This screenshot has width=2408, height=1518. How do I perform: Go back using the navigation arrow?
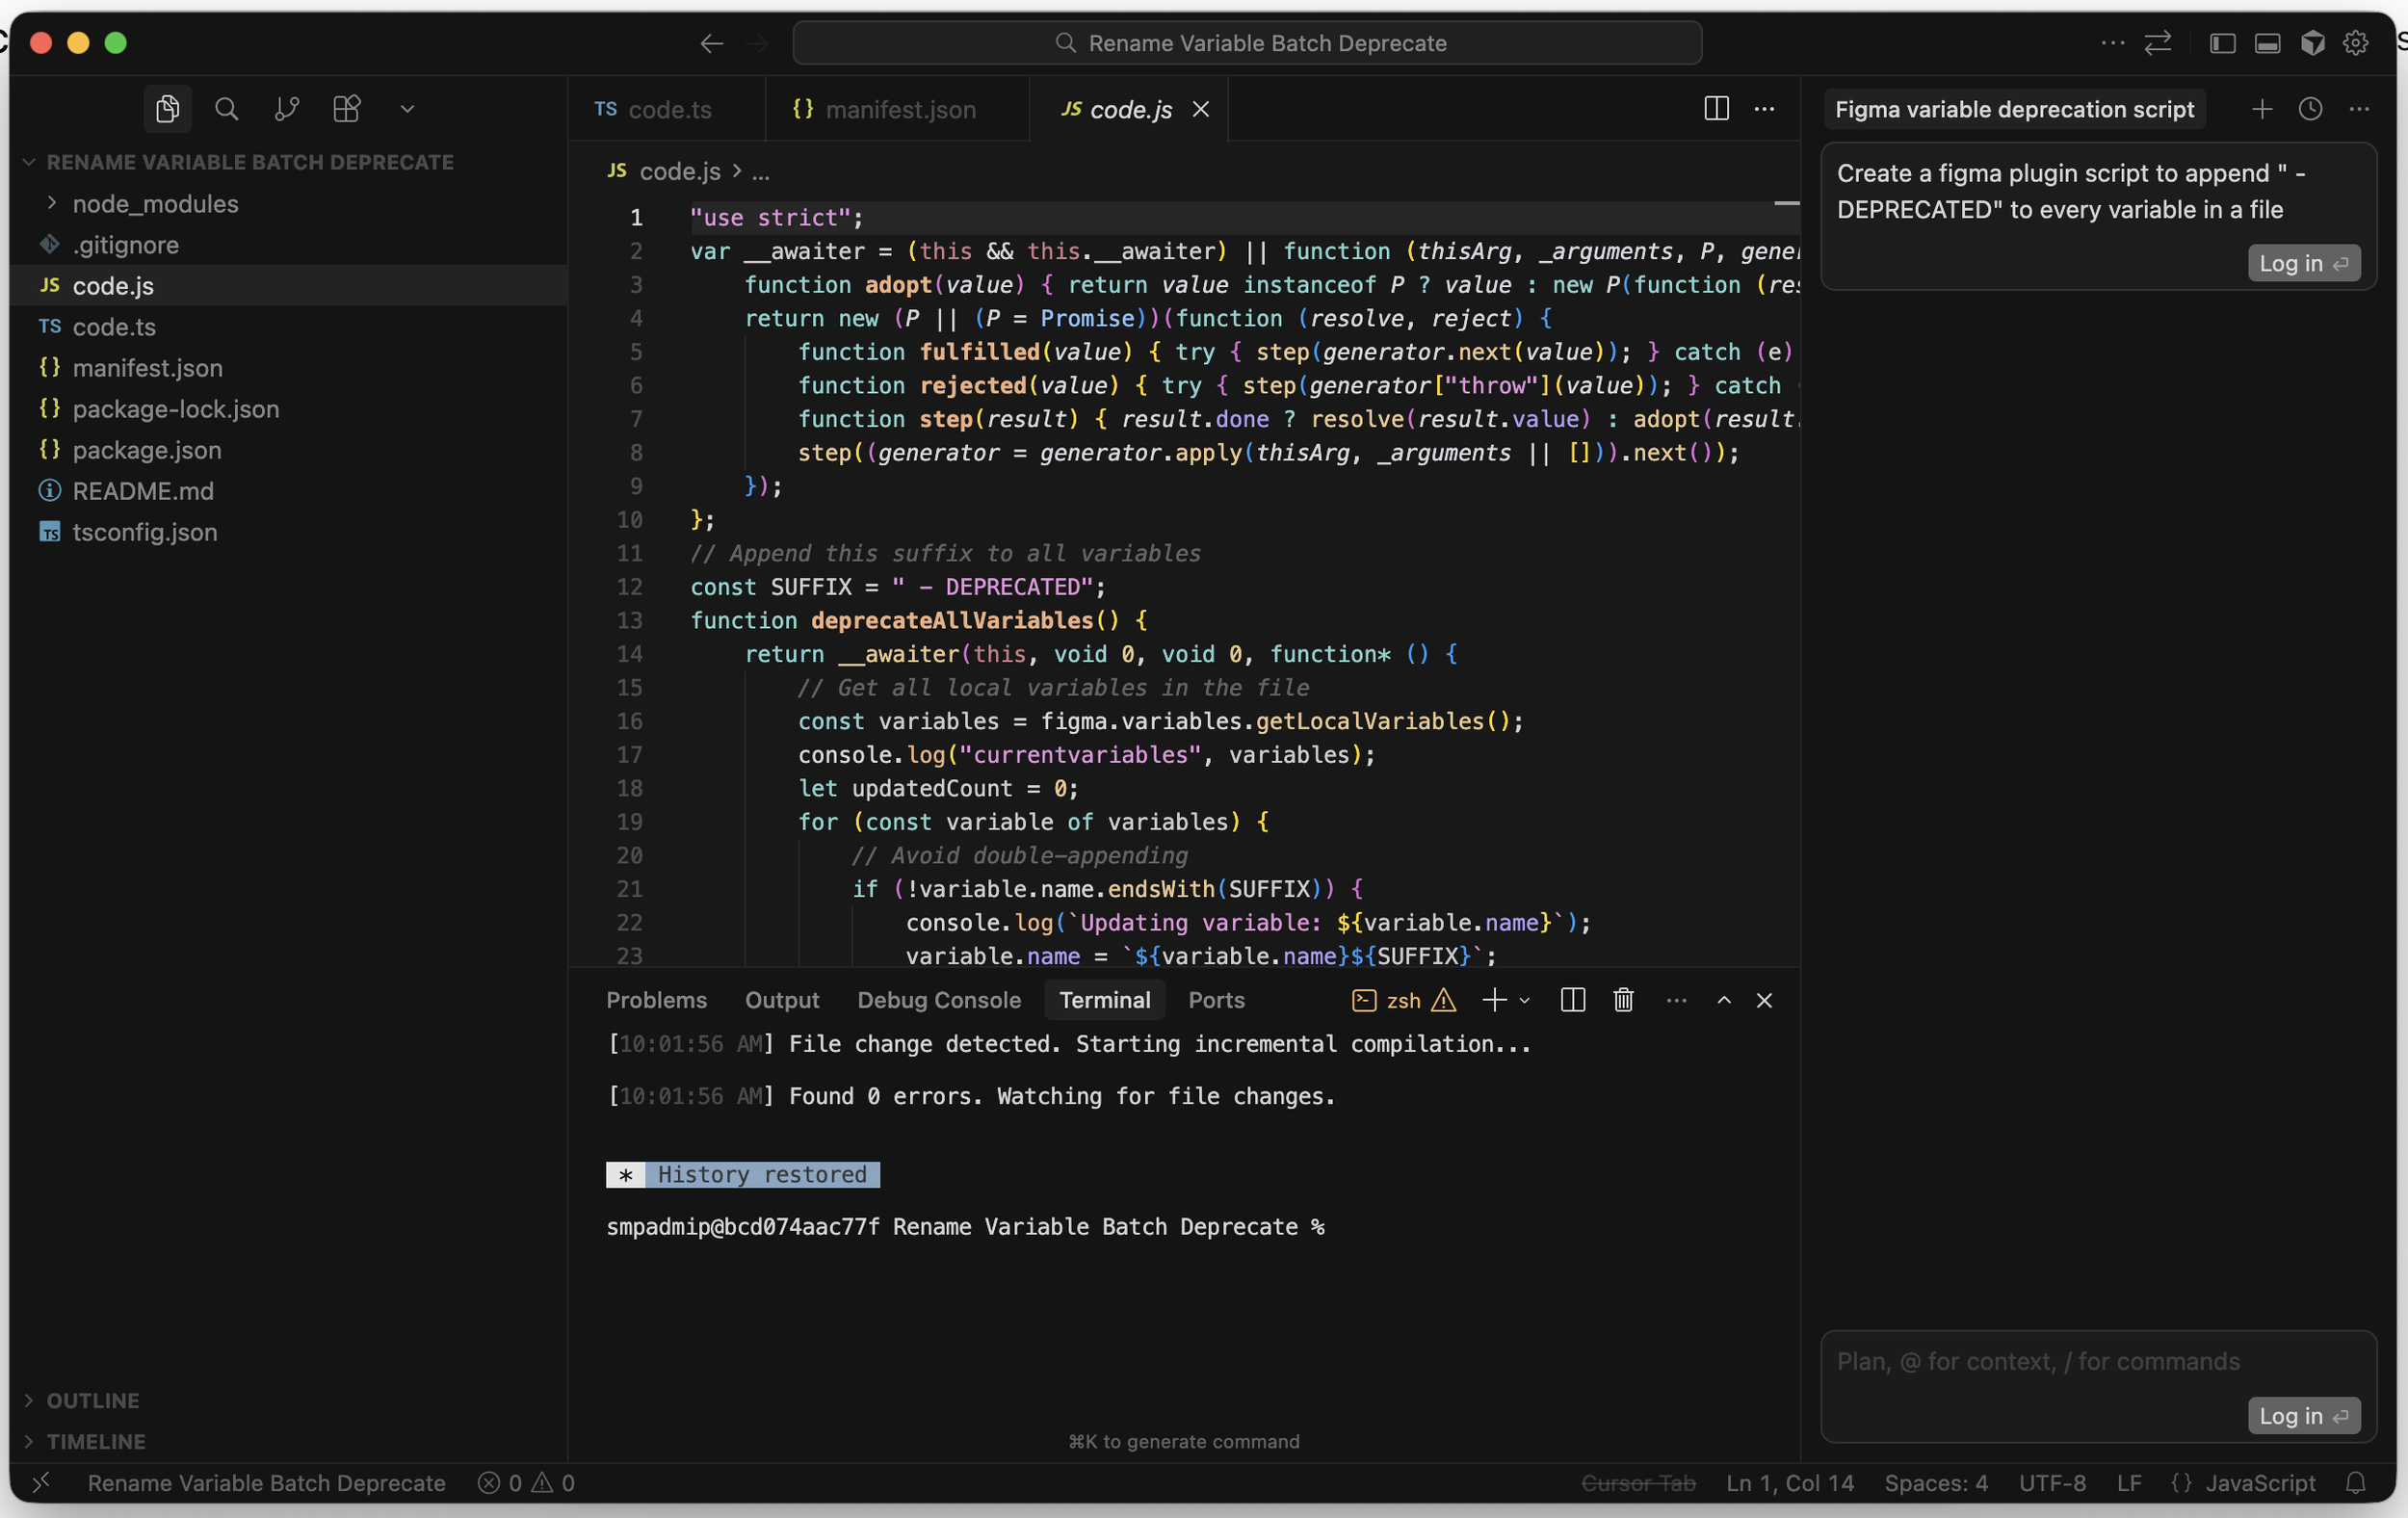(711, 43)
